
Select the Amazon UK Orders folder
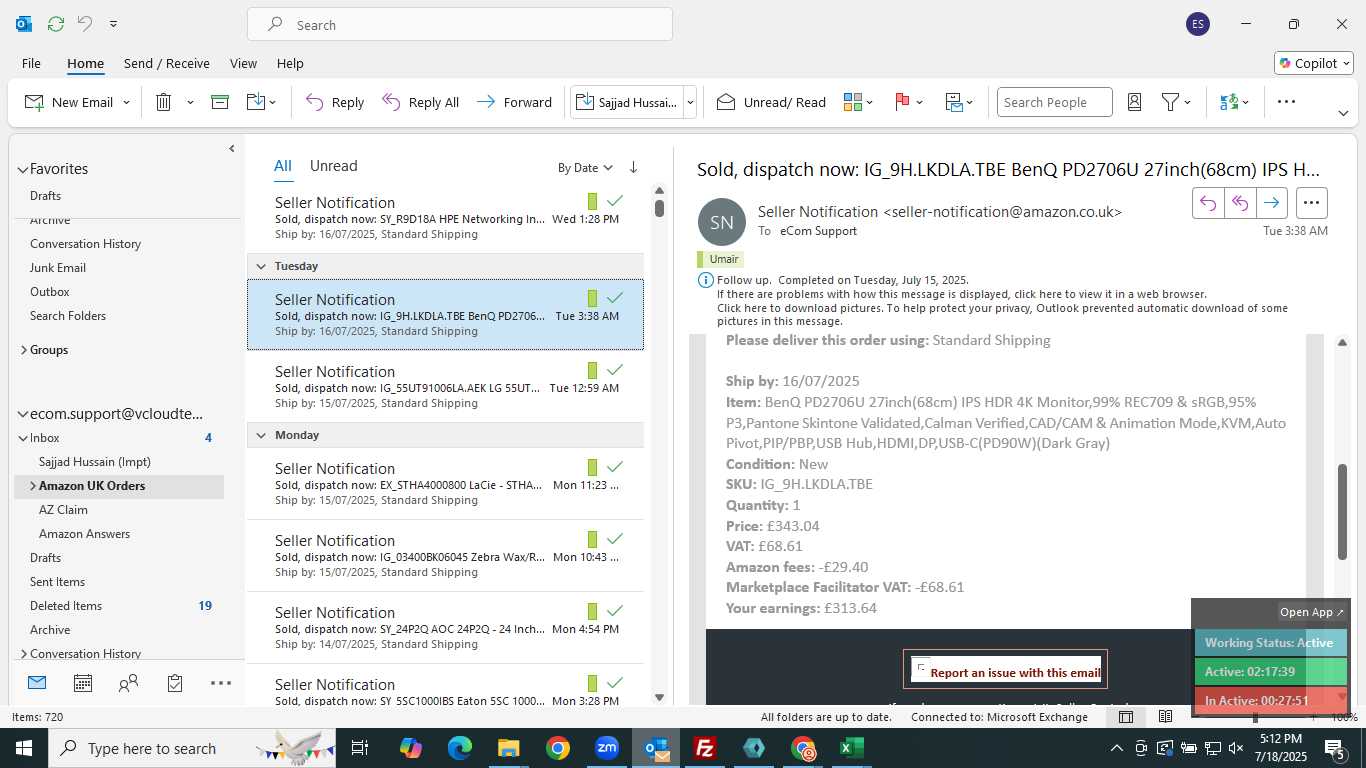point(119,486)
